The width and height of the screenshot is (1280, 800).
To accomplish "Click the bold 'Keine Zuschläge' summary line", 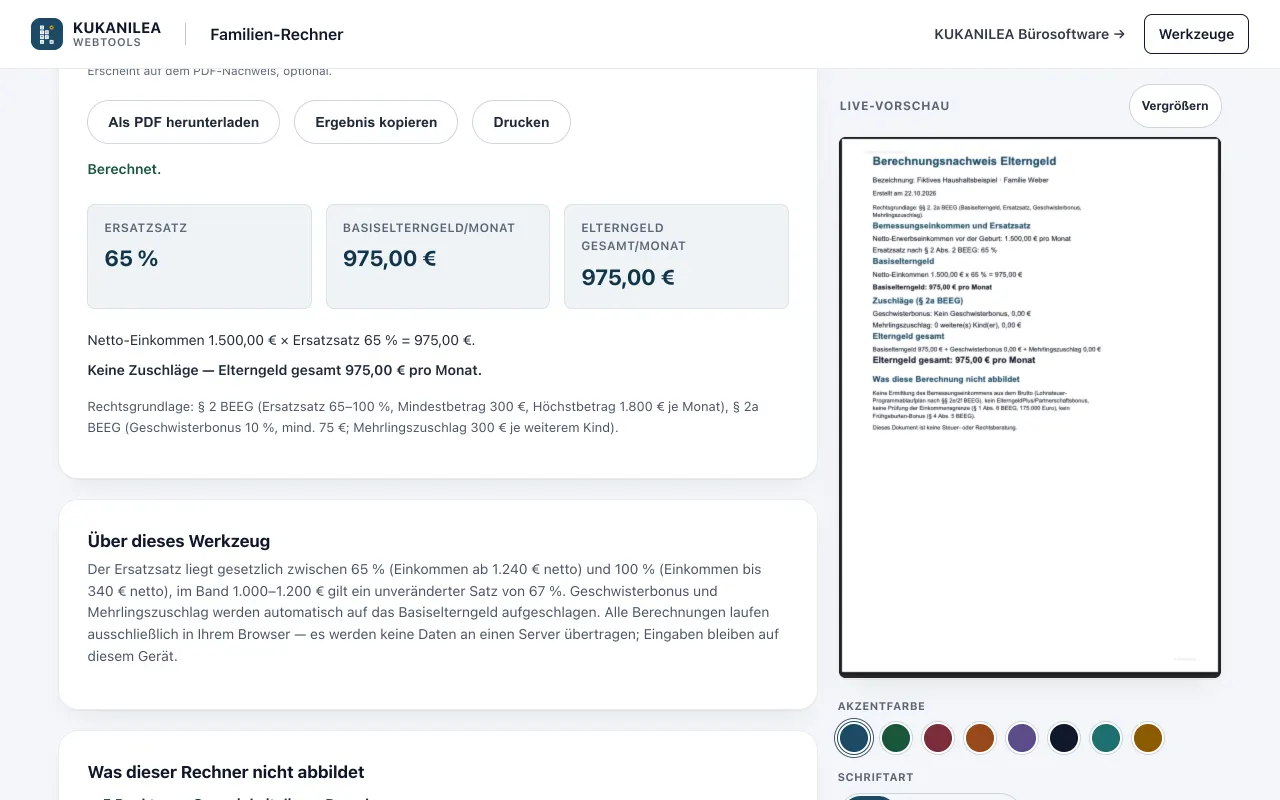I will tap(285, 370).
